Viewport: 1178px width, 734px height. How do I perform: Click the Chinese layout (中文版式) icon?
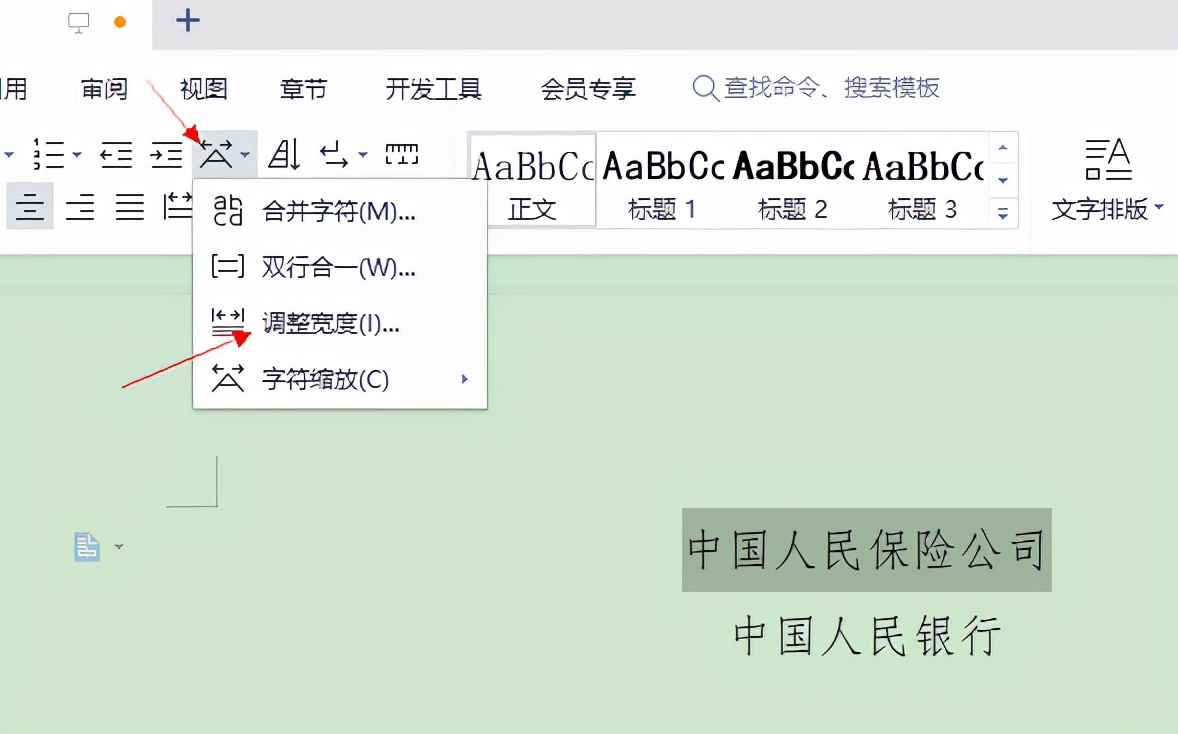tap(216, 154)
